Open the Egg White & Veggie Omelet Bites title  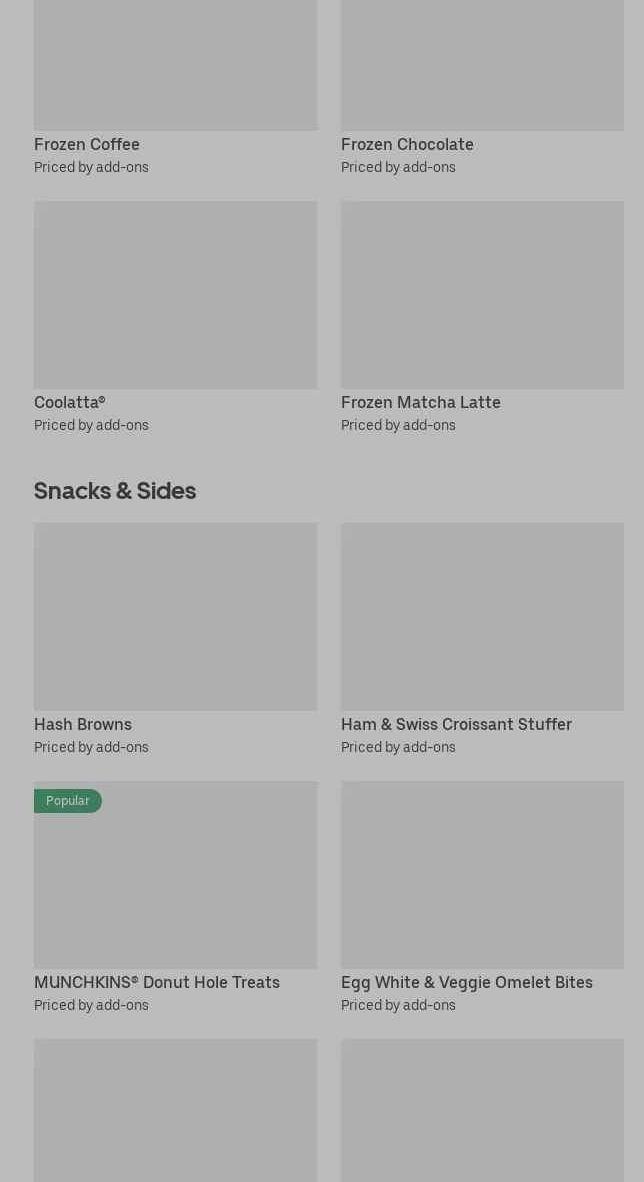click(x=466, y=982)
